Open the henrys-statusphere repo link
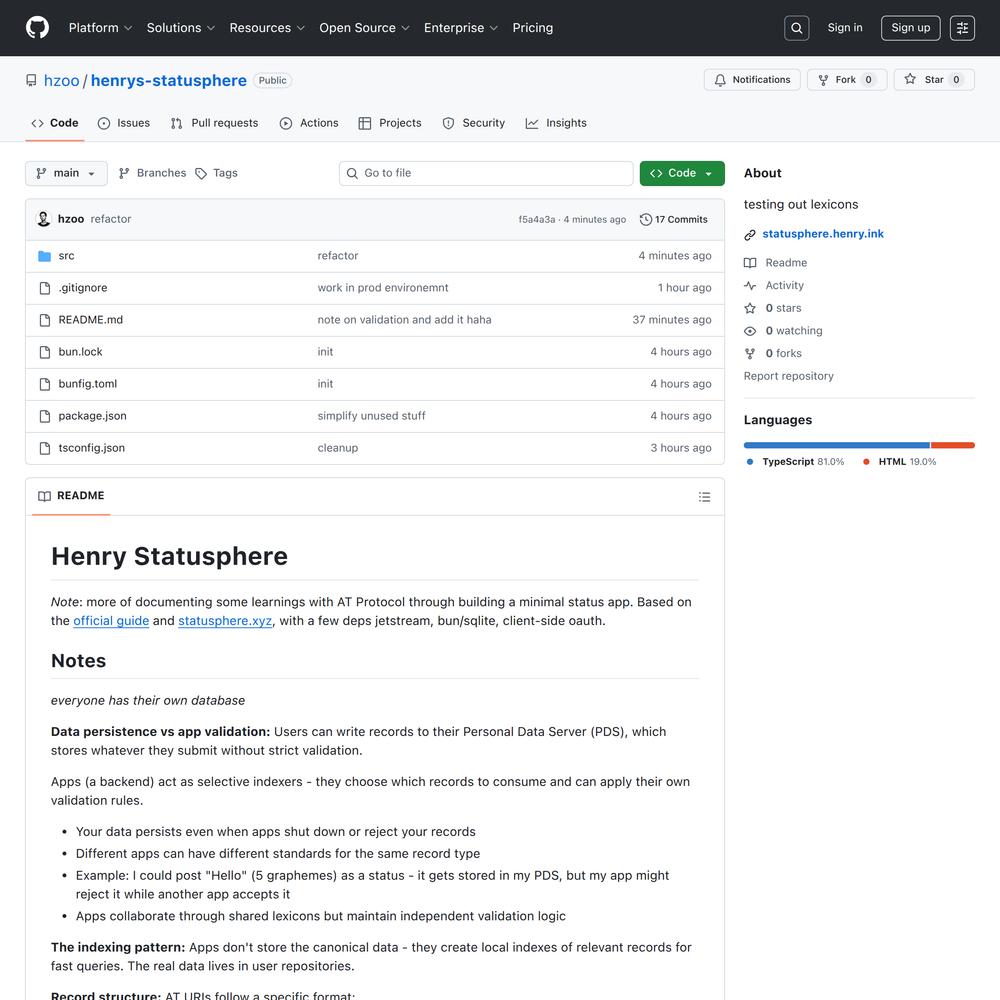Viewport: 1000px width, 1000px height. [168, 81]
